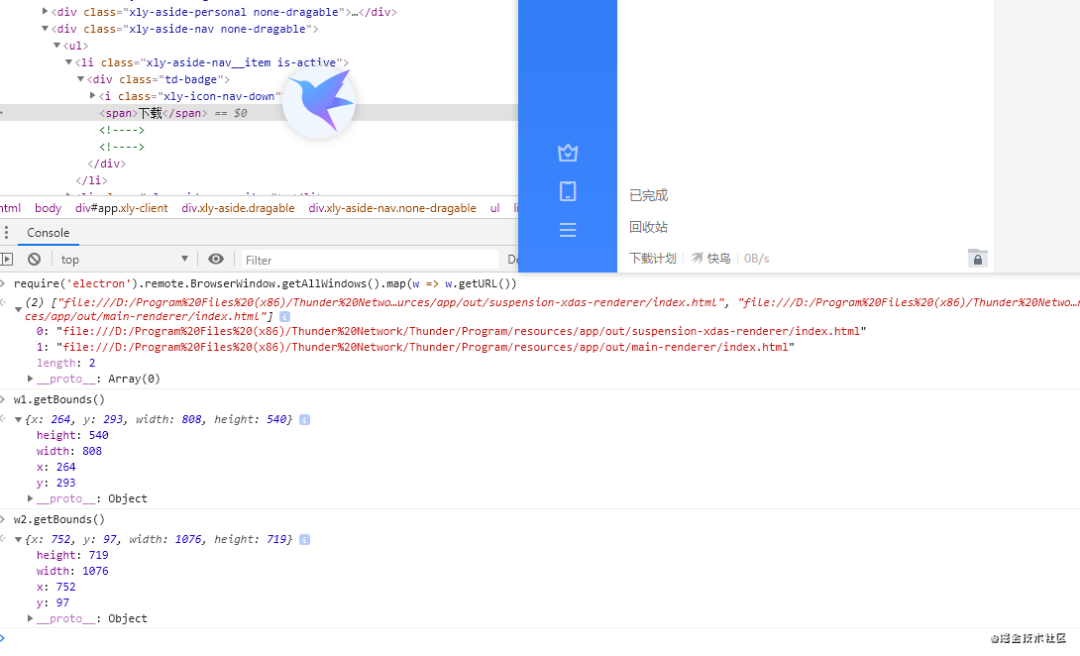The width and height of the screenshot is (1080, 656).
Task: Click the Thunder hummingbird floating icon
Action: (x=319, y=101)
